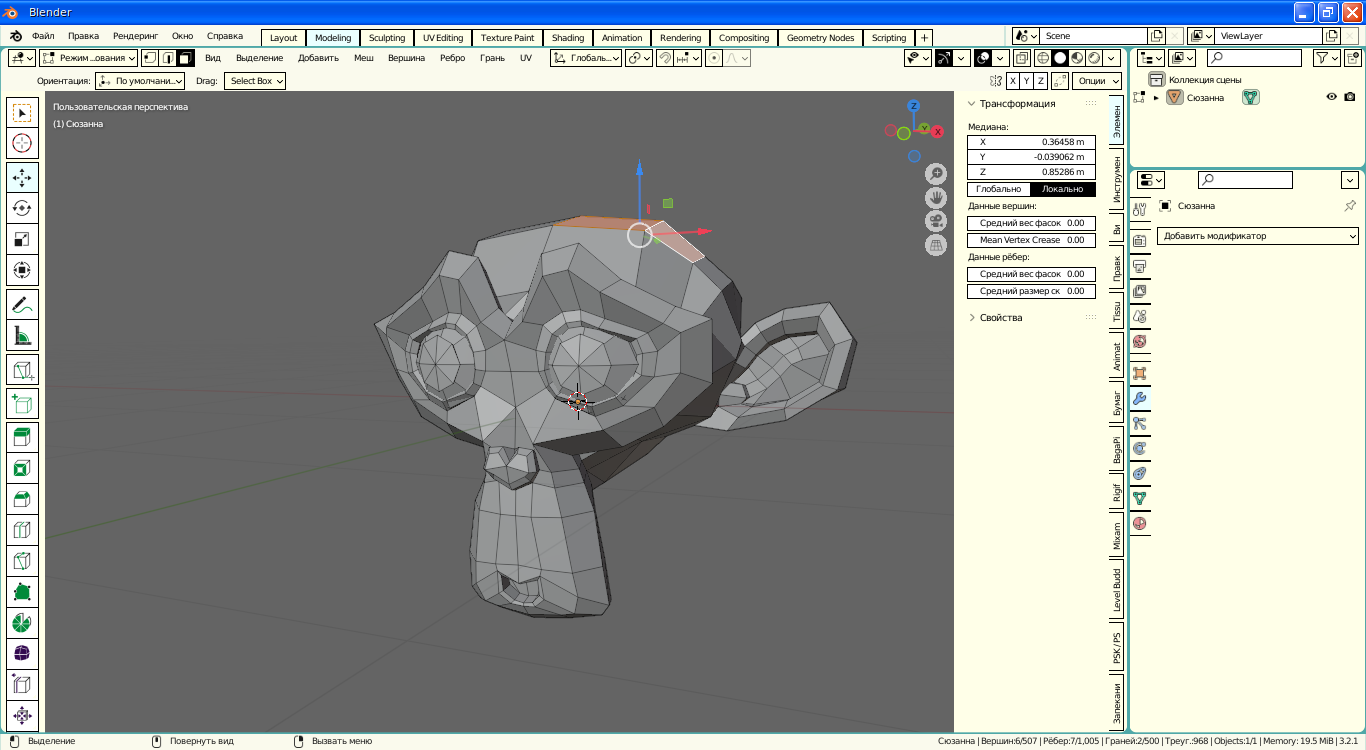Open the Output properties tab
1366x750 pixels.
[x=1139, y=266]
